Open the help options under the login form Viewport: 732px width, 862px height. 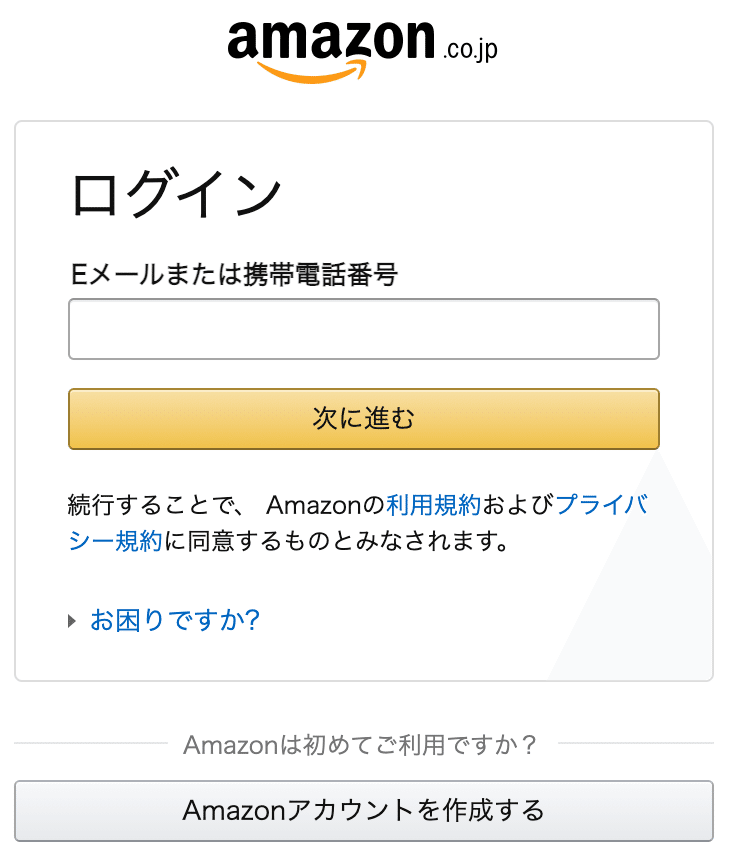(173, 620)
